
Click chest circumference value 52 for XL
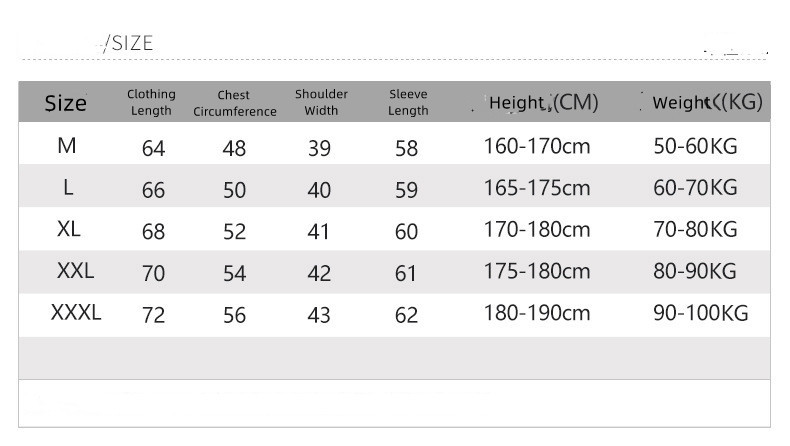[234, 232]
